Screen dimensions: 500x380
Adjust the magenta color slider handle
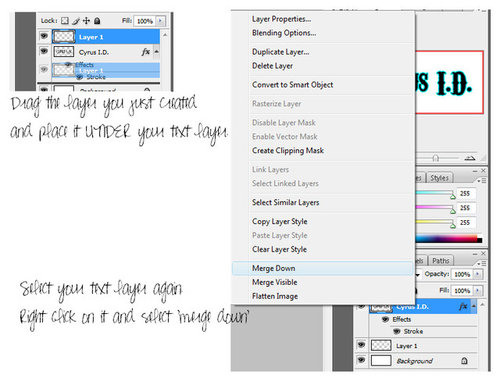click(x=453, y=211)
